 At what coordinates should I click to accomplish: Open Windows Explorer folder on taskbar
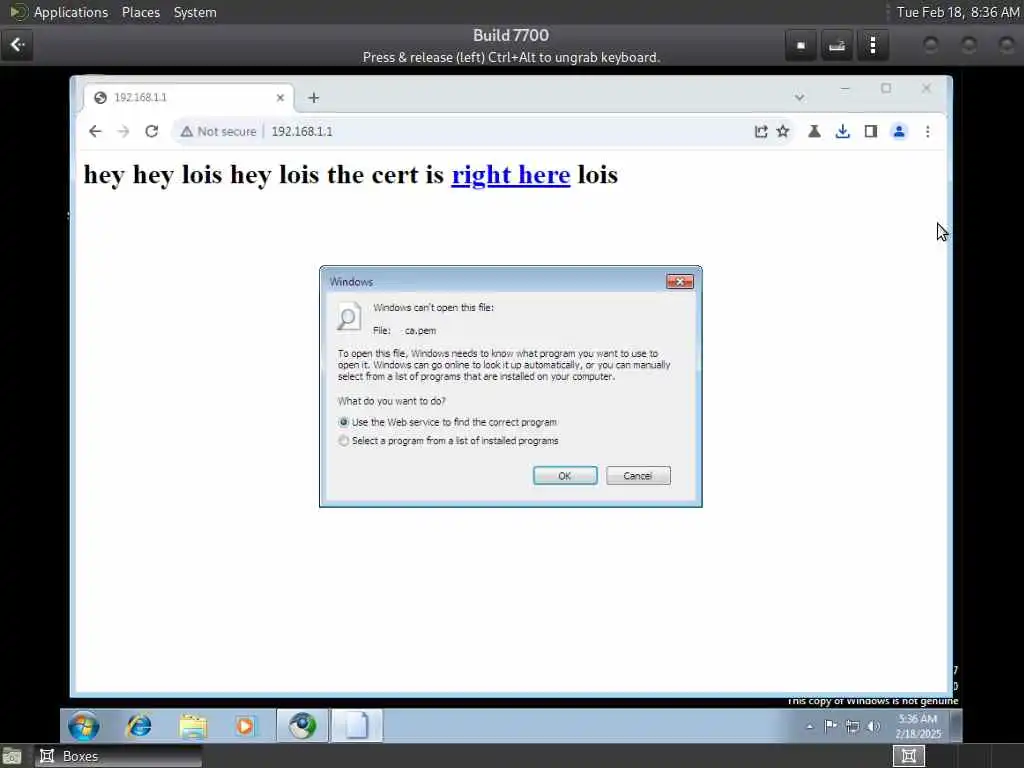pos(193,726)
